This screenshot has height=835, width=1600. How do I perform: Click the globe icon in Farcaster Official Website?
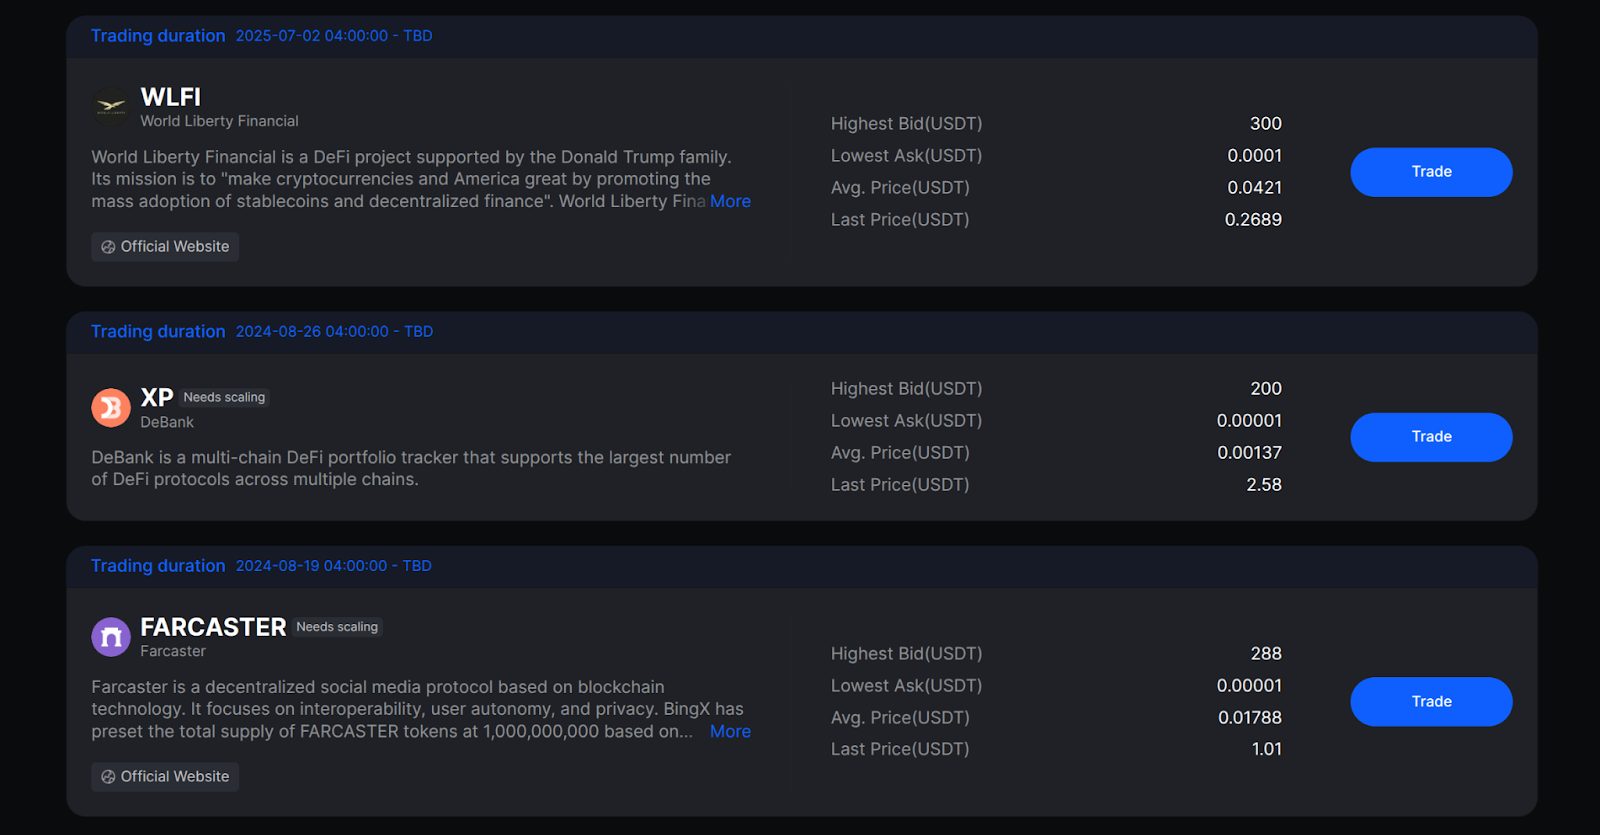tap(108, 777)
